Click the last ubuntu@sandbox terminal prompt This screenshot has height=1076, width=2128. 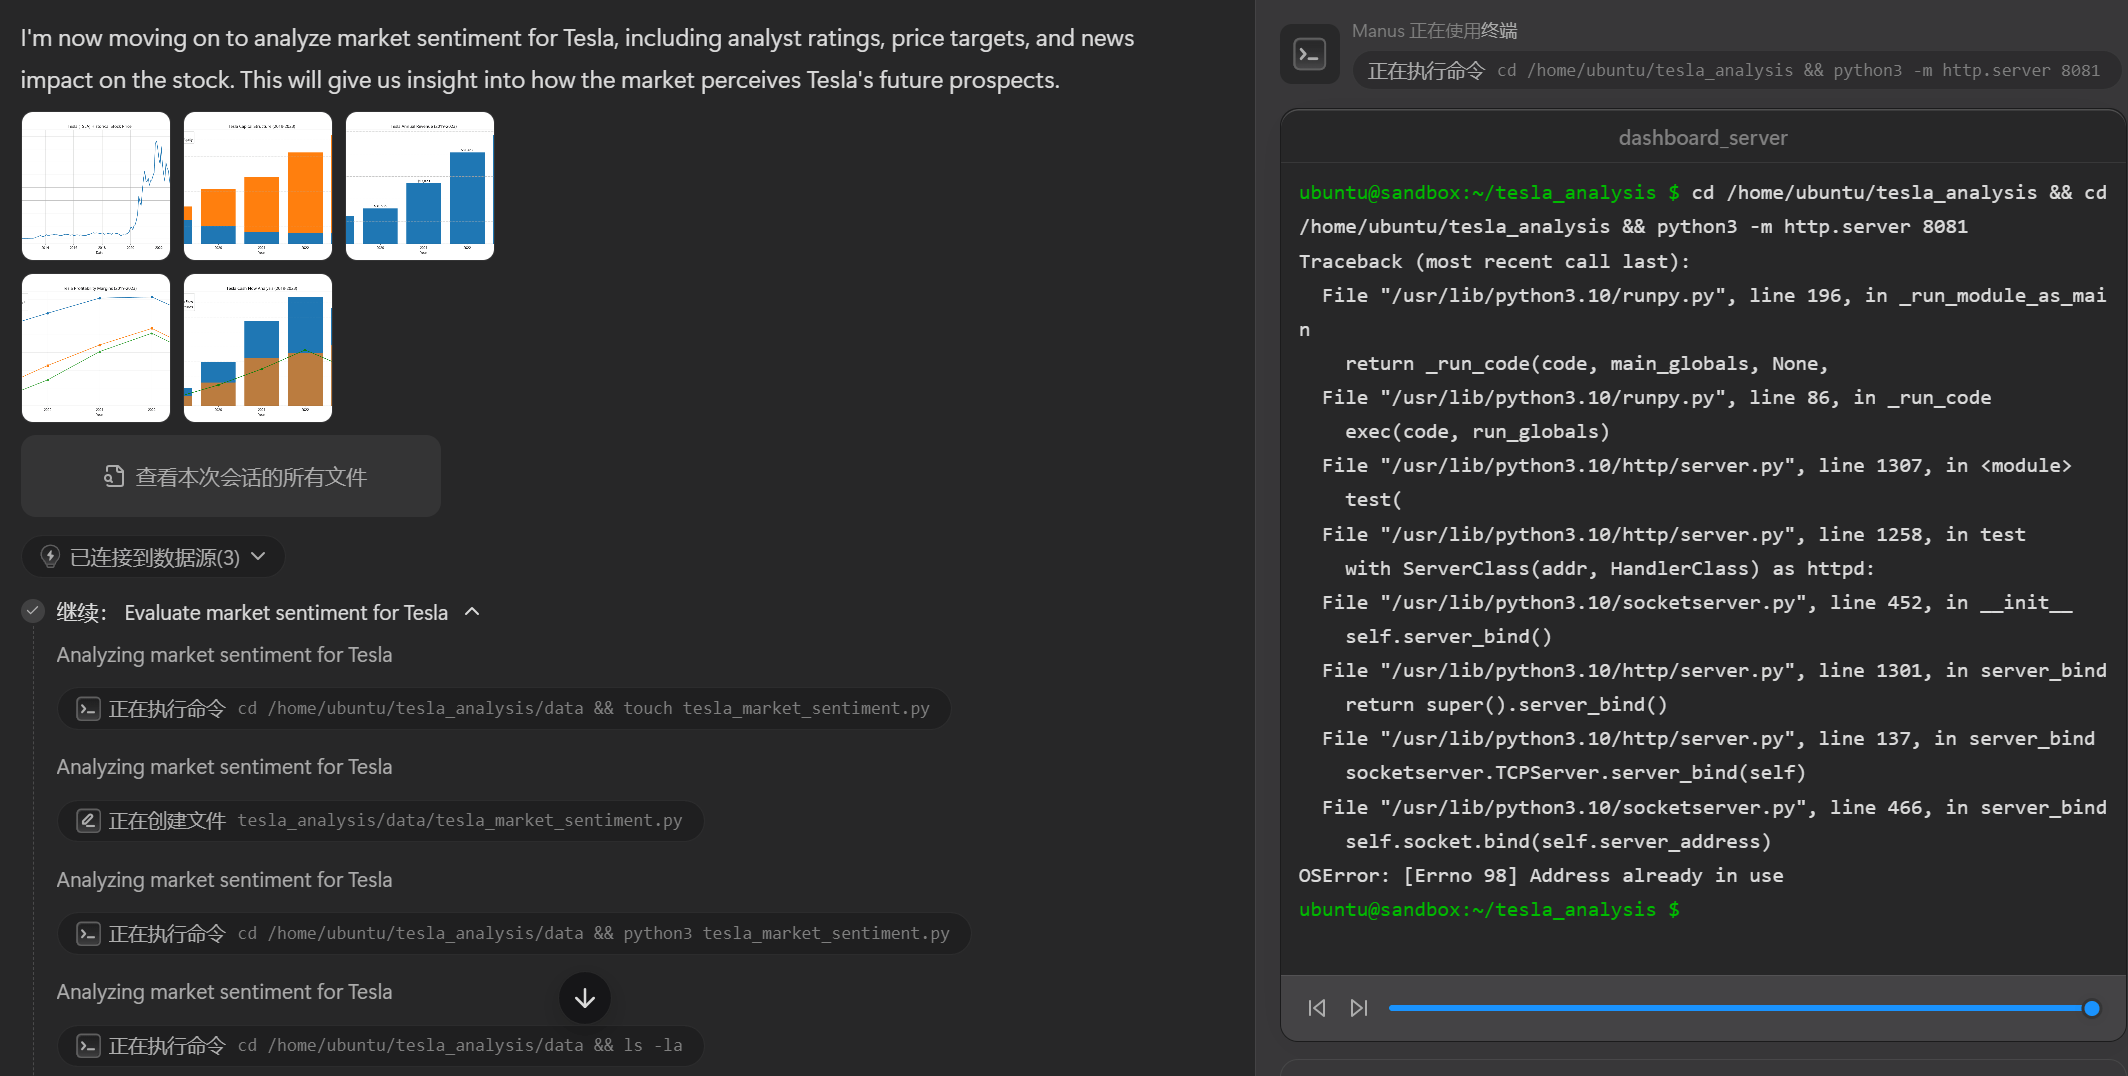[x=1489, y=910]
